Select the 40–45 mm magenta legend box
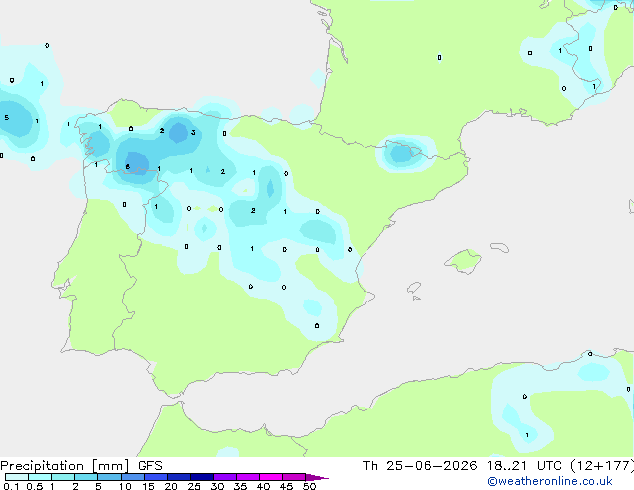The image size is (634, 490). click(x=271, y=477)
